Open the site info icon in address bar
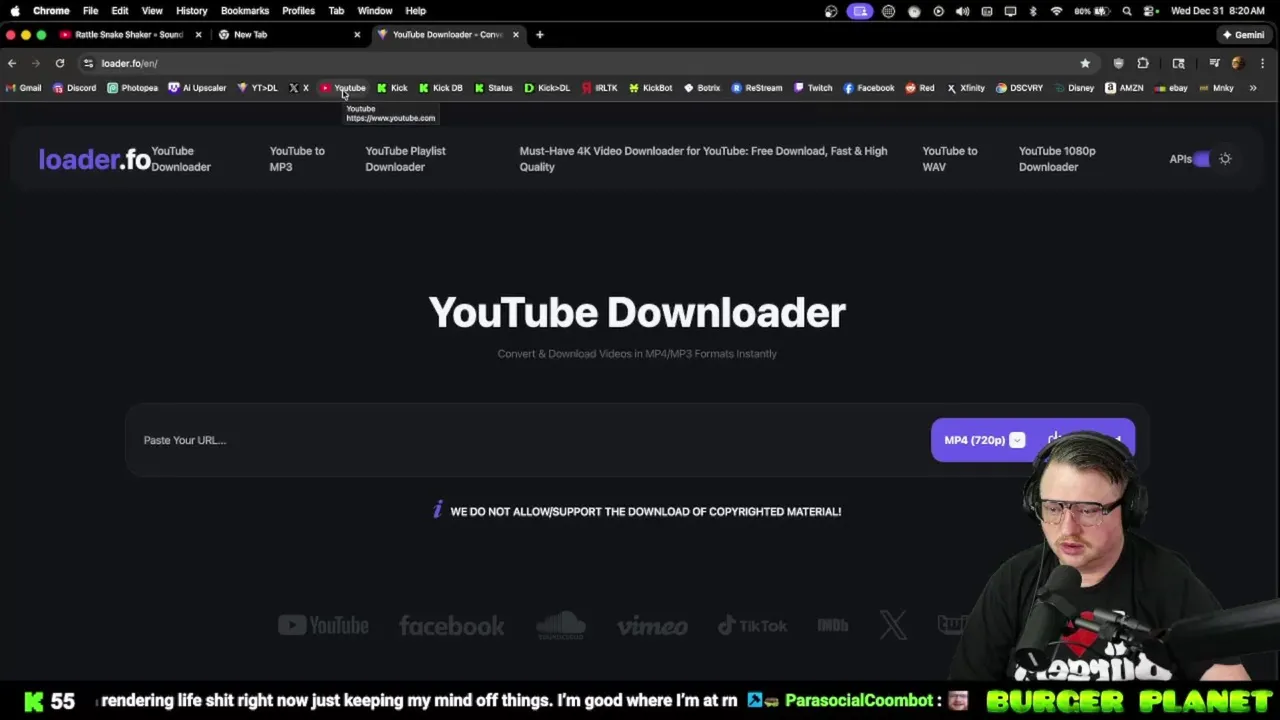This screenshot has height=720, width=1280. coord(89,63)
